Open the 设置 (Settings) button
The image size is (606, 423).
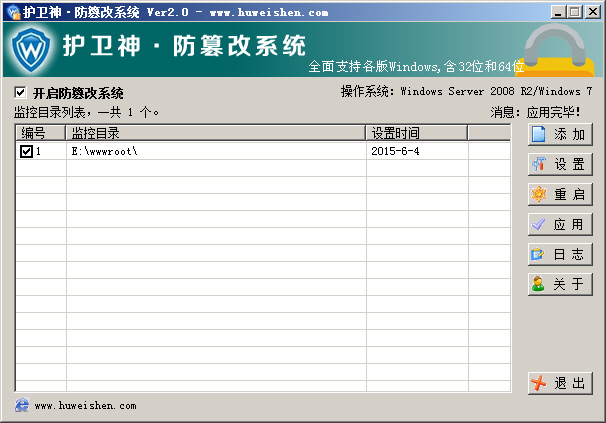pos(560,164)
